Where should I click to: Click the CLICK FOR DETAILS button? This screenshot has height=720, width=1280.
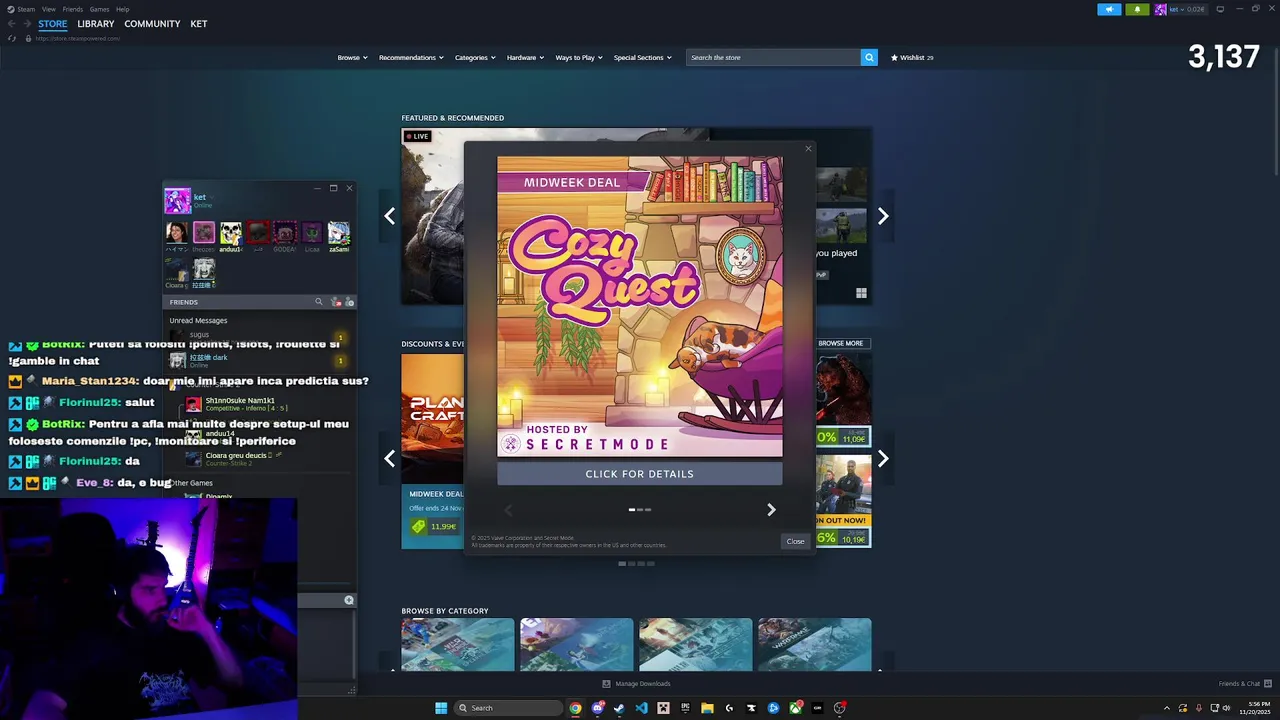pyautogui.click(x=639, y=474)
